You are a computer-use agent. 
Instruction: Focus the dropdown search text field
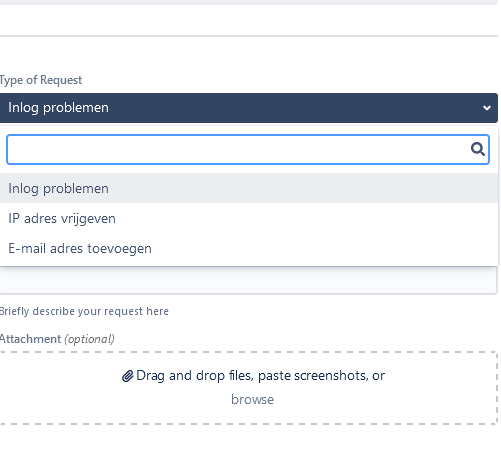click(x=248, y=149)
